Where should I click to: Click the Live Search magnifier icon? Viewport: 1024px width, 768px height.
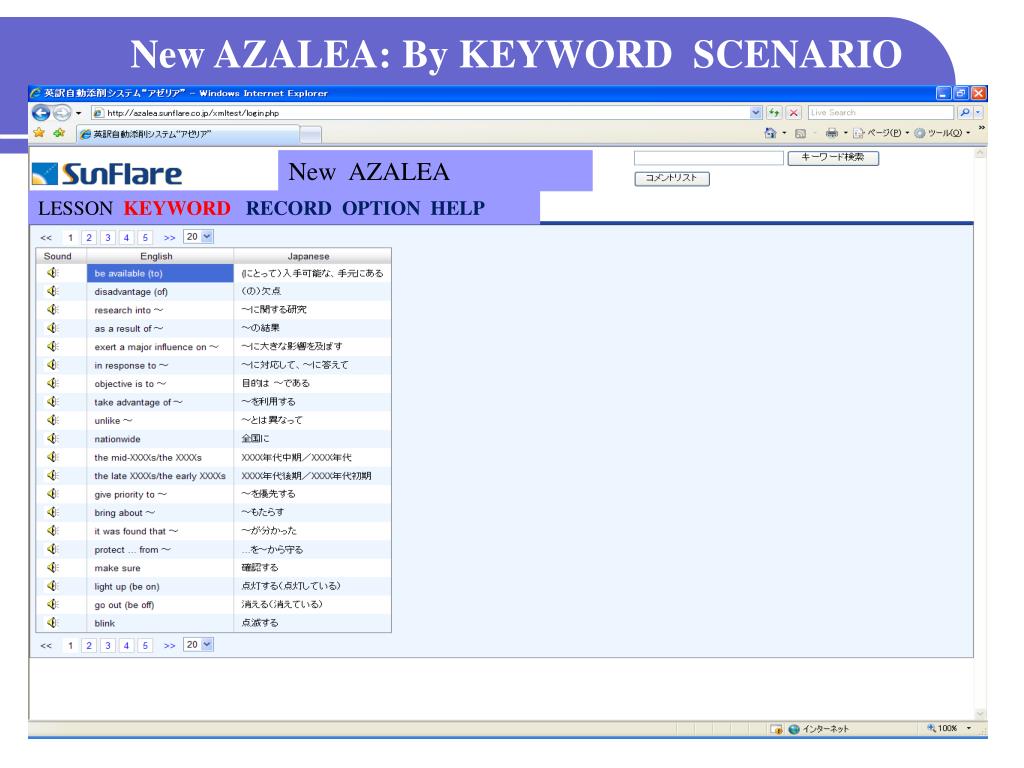pyautogui.click(x=965, y=112)
